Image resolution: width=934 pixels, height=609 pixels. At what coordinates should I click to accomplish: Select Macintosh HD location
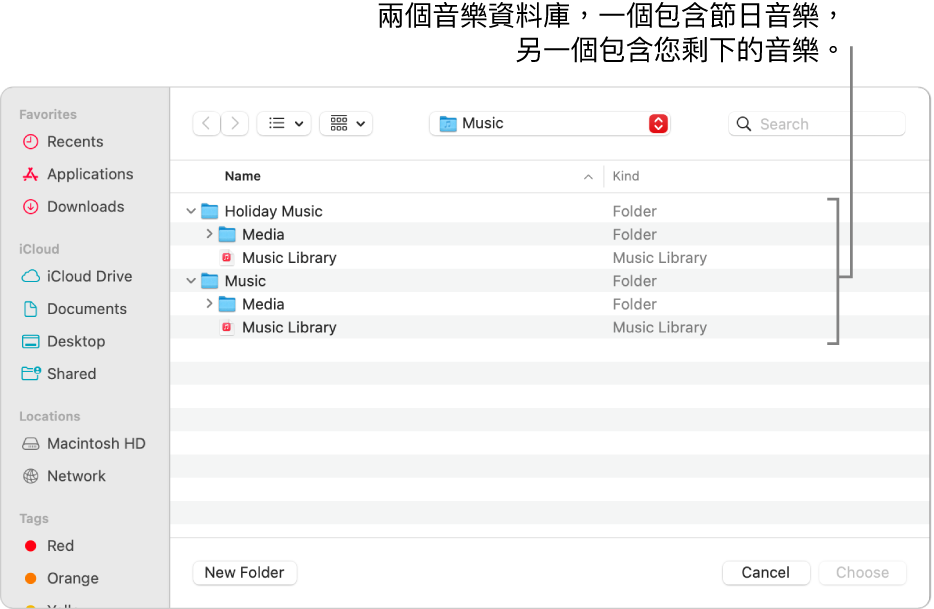tap(83, 444)
